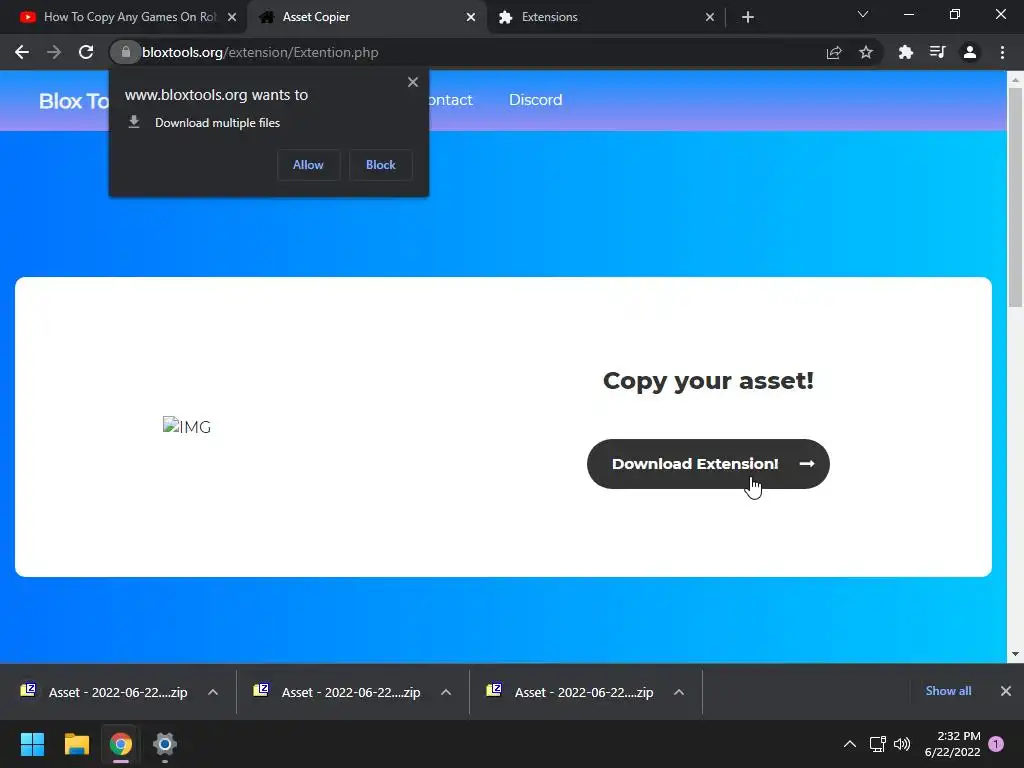Expand options for third Asset zip download
Image resolution: width=1024 pixels, height=768 pixels.
point(679,692)
